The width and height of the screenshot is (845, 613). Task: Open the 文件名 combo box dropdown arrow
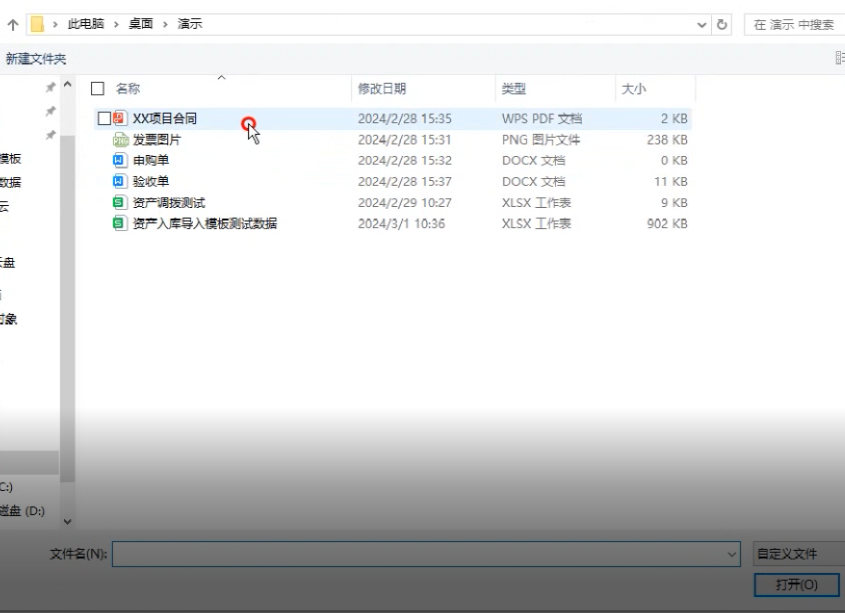pos(733,553)
